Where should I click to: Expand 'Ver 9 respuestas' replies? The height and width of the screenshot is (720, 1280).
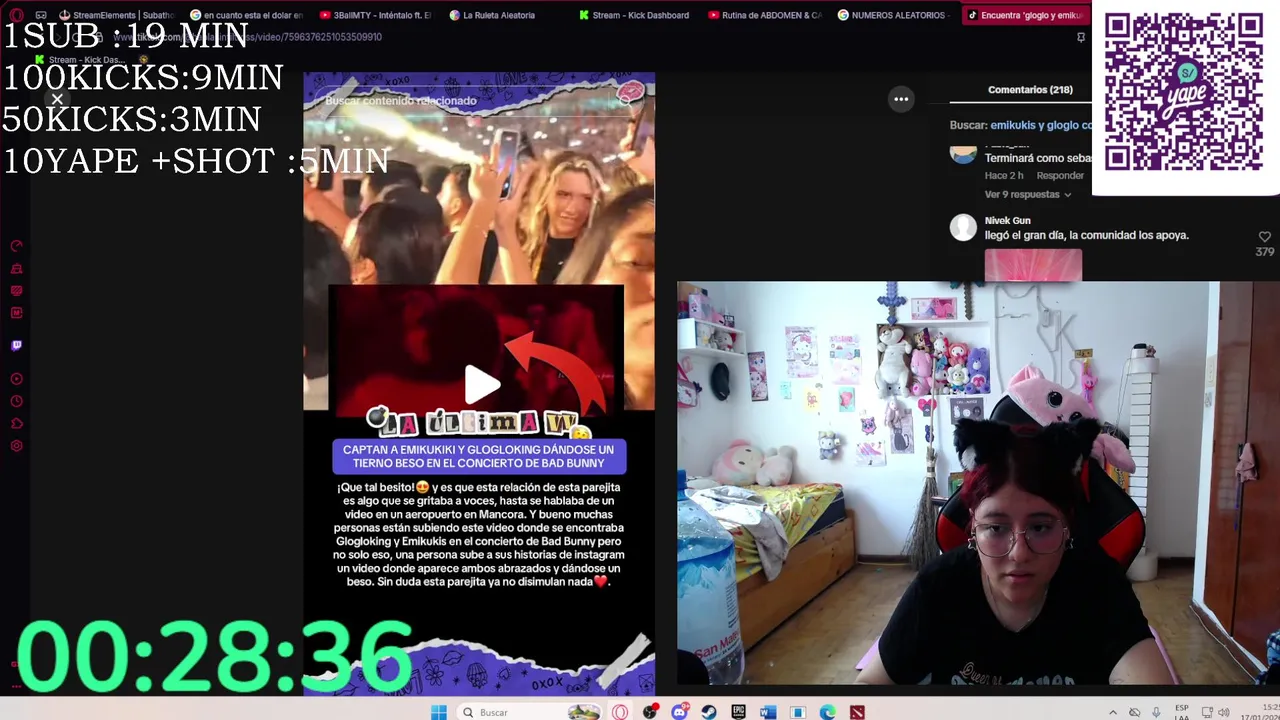[1028, 194]
